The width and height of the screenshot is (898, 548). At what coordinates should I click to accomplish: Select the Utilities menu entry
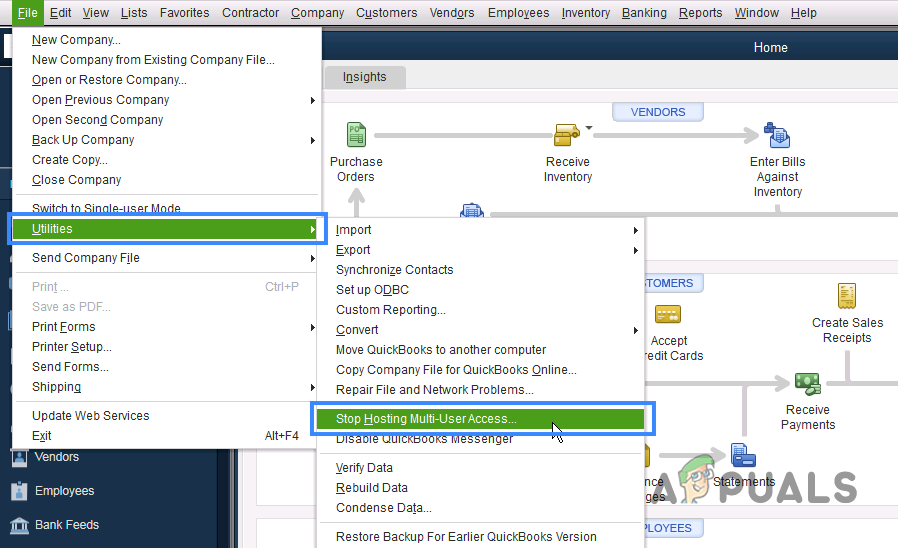(x=166, y=229)
